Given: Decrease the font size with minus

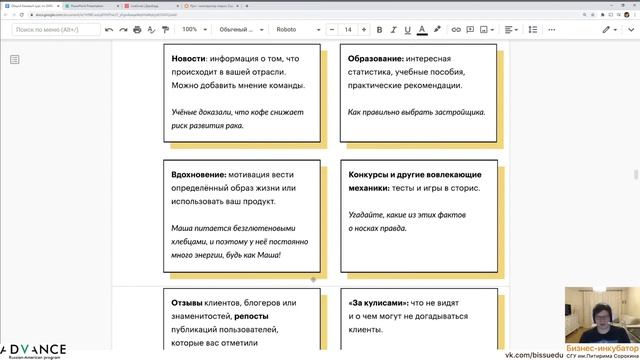Looking at the screenshot, I should pos(332,30).
